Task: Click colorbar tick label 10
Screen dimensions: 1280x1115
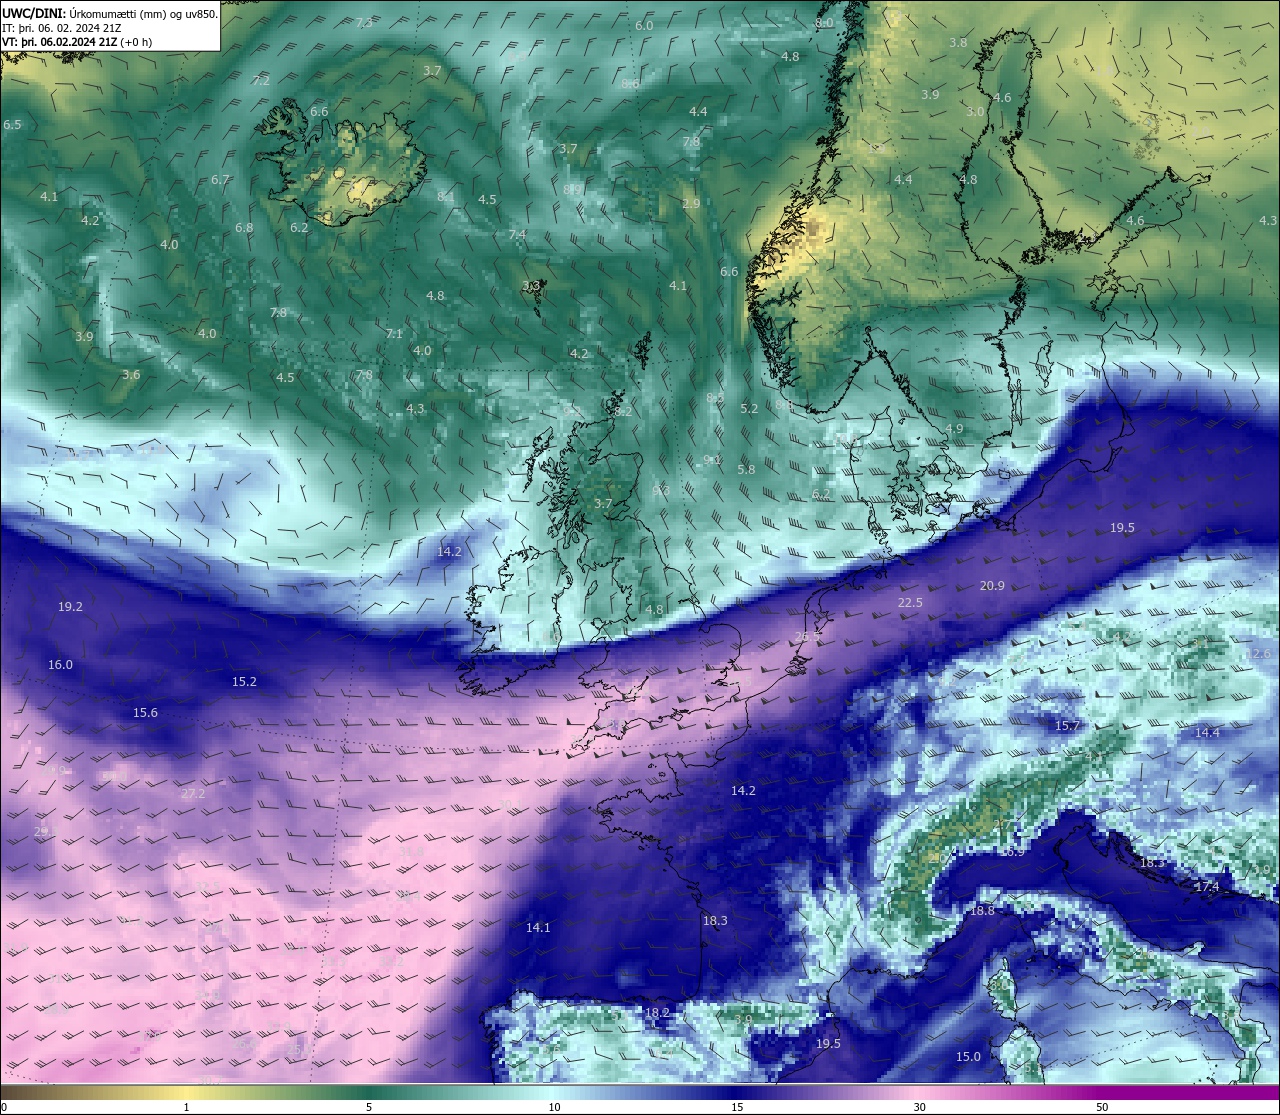Action: [554, 1106]
